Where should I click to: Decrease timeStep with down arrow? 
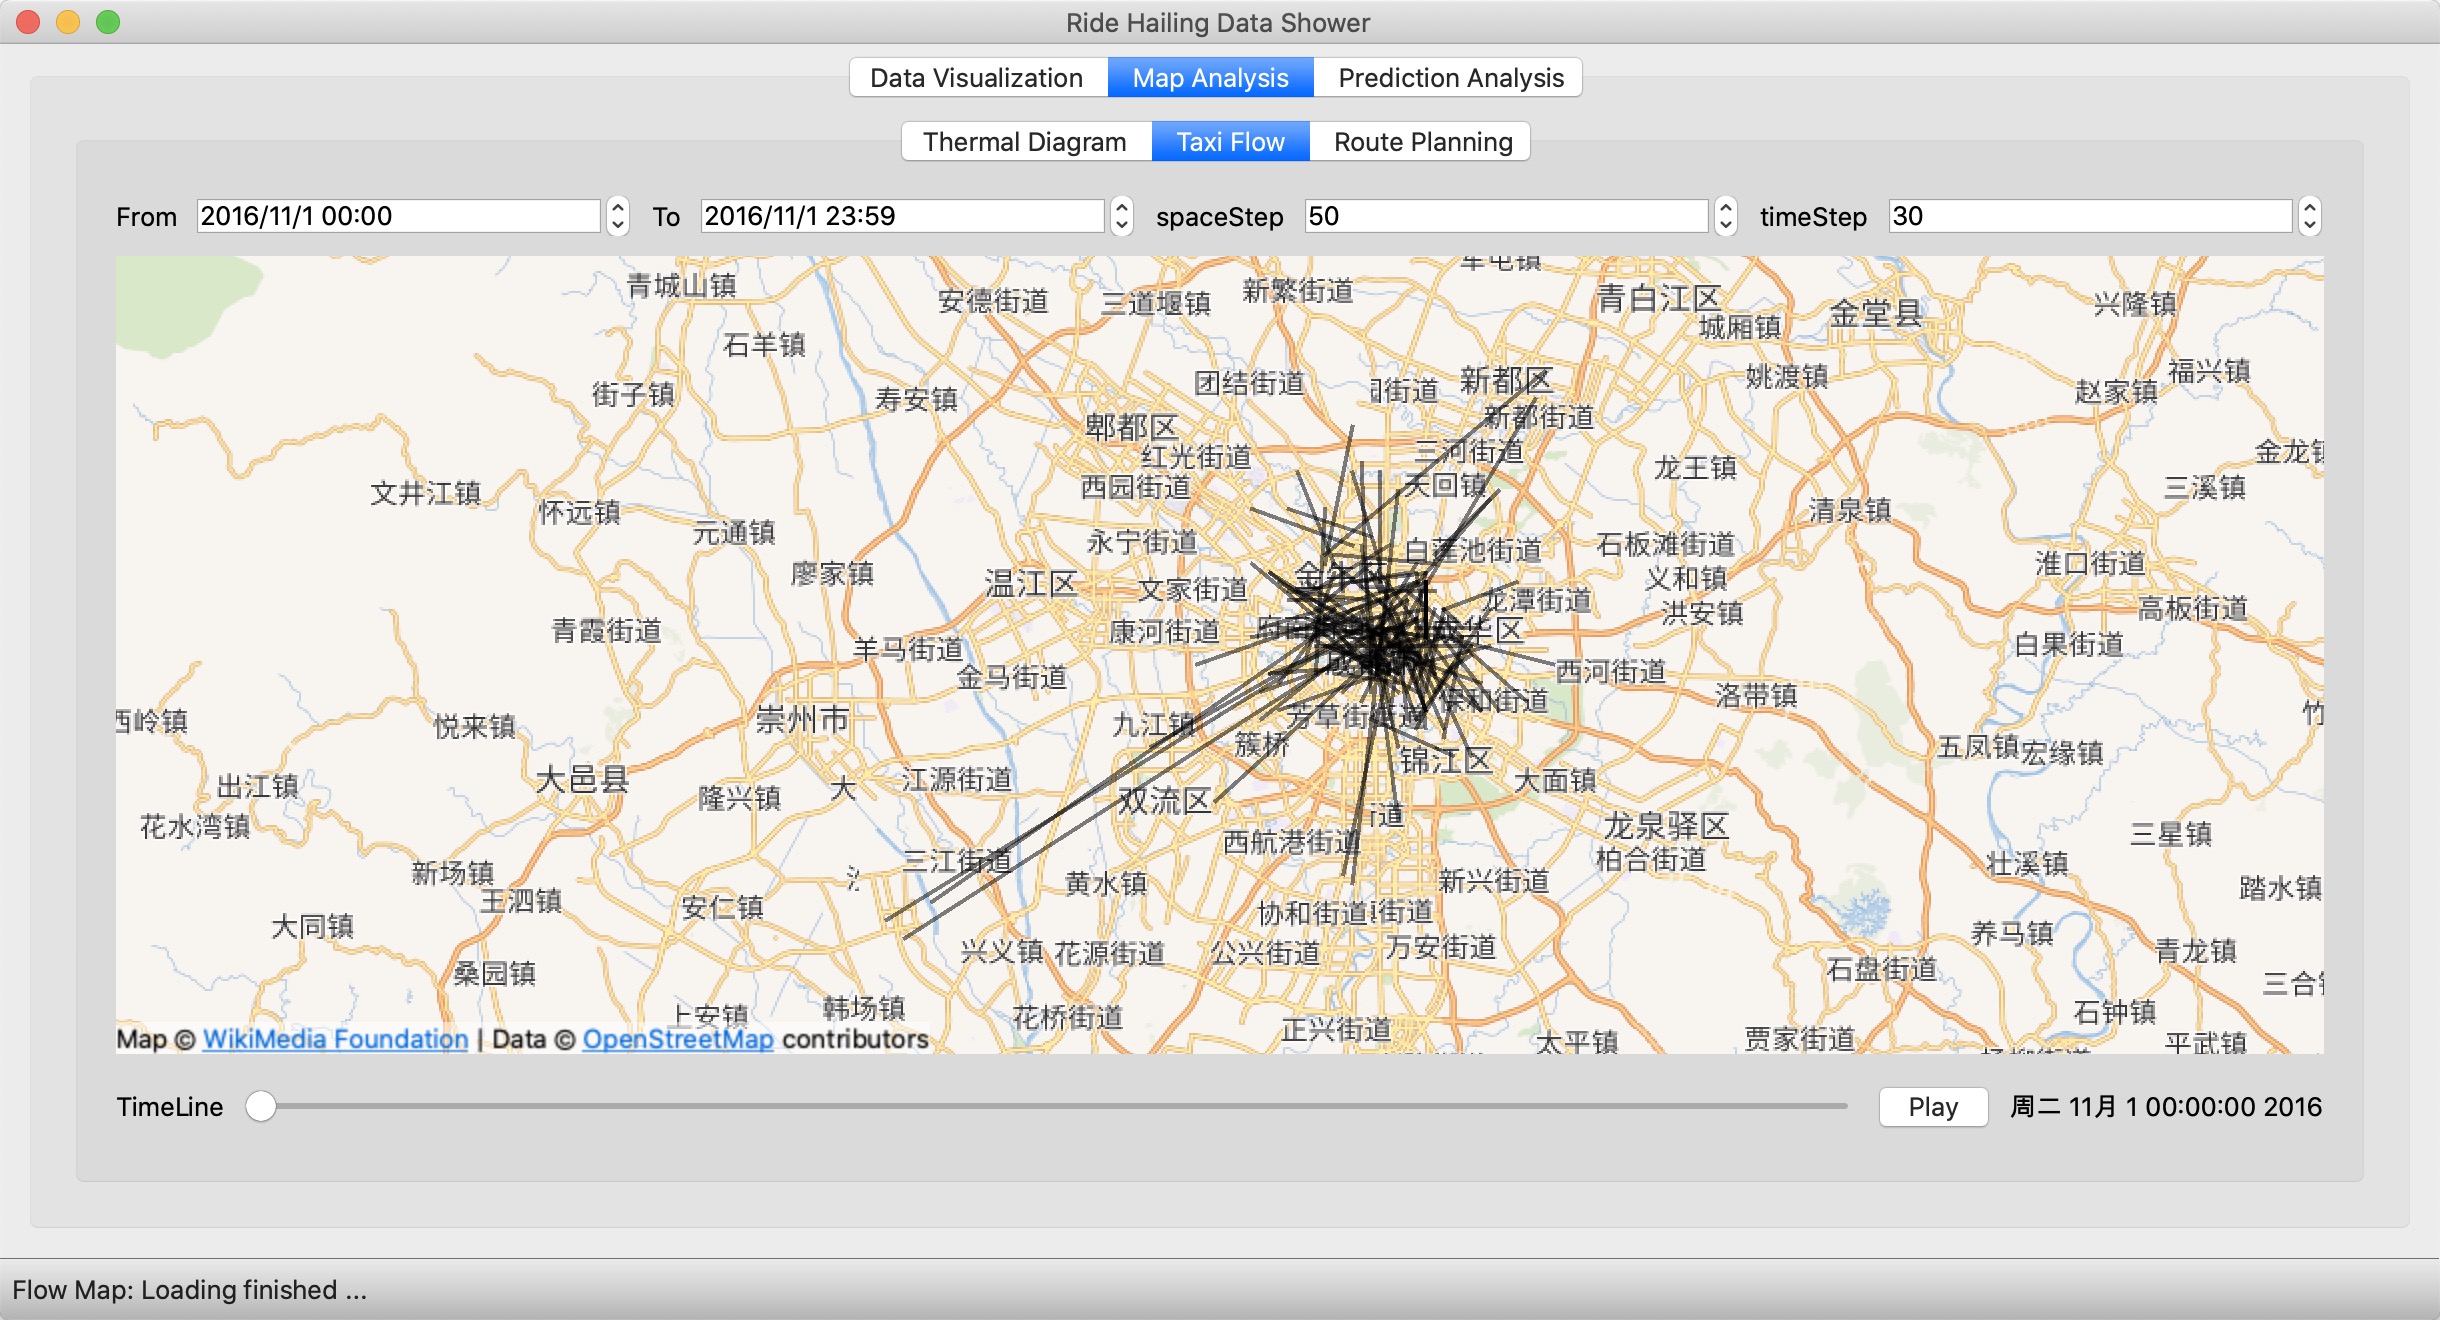(x=2309, y=225)
